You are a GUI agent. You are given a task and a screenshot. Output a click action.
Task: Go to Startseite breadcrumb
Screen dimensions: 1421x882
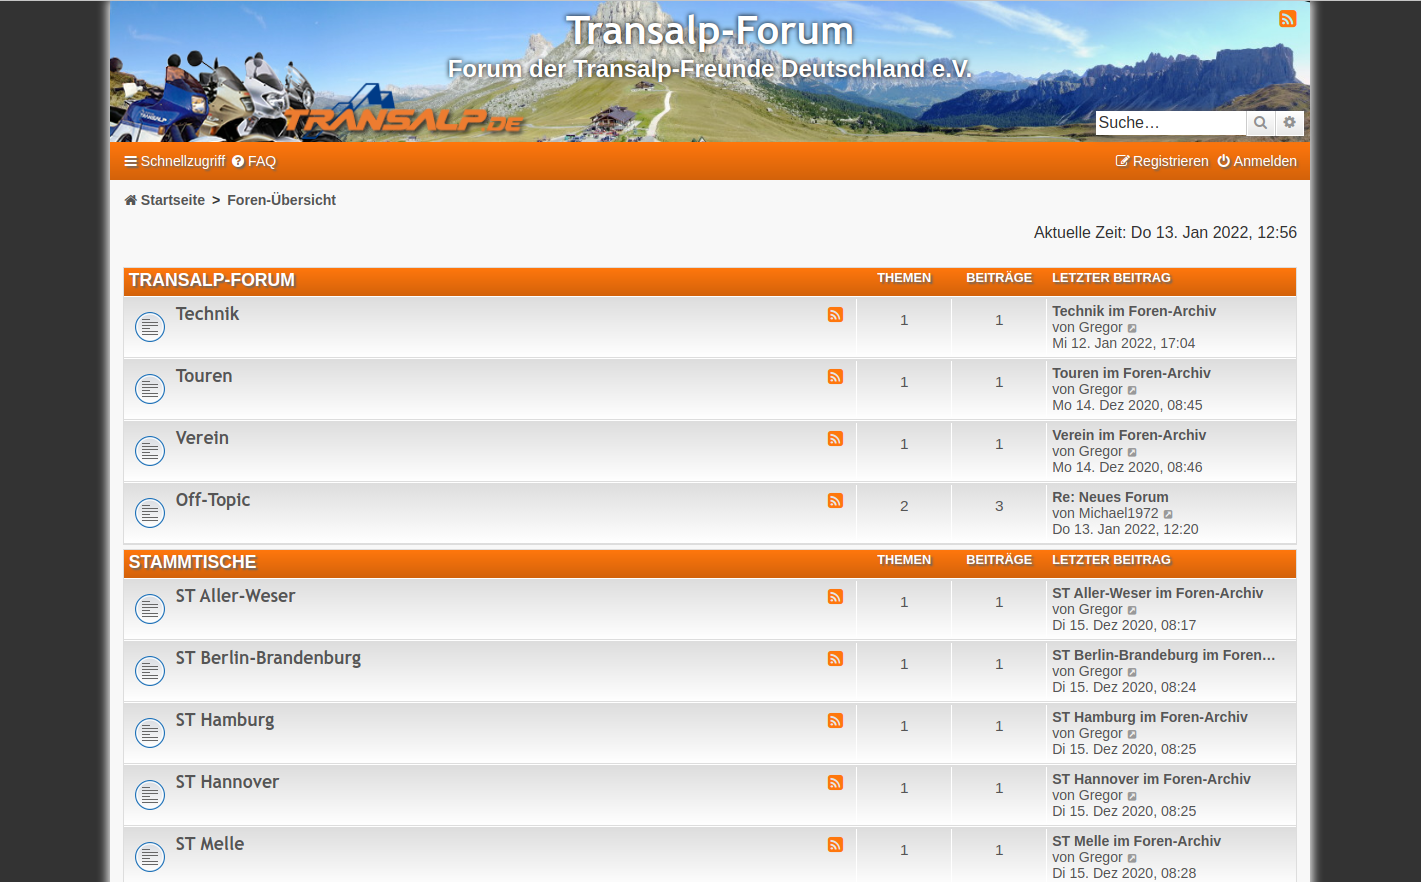(x=165, y=200)
